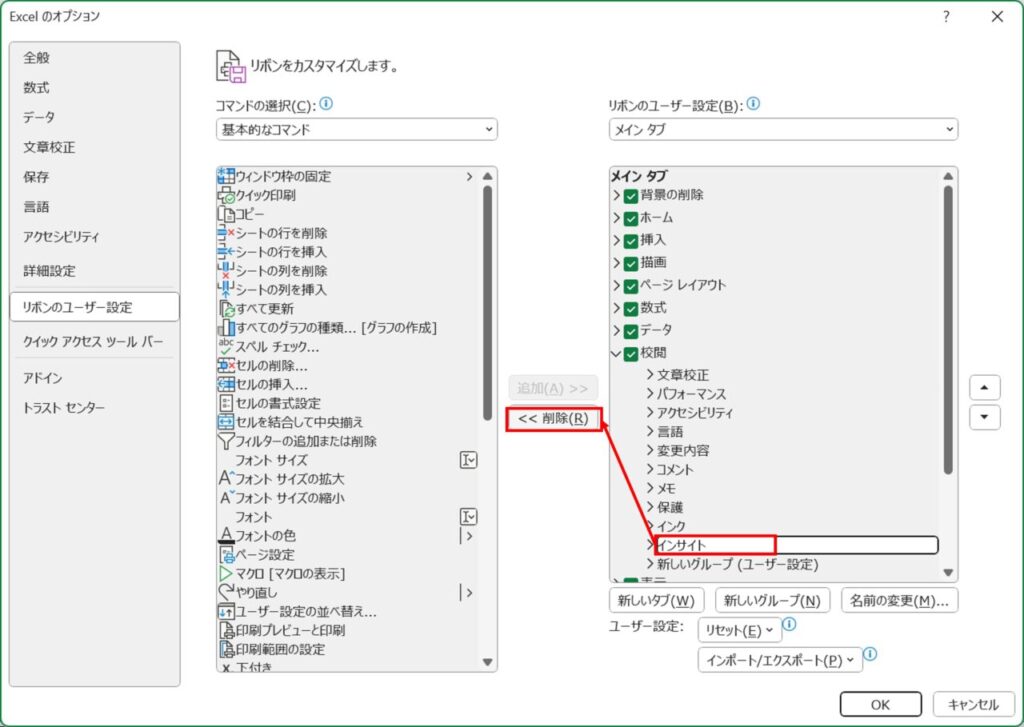Click the Move Down arrow button
The width and height of the screenshot is (1024, 727).
tap(984, 417)
